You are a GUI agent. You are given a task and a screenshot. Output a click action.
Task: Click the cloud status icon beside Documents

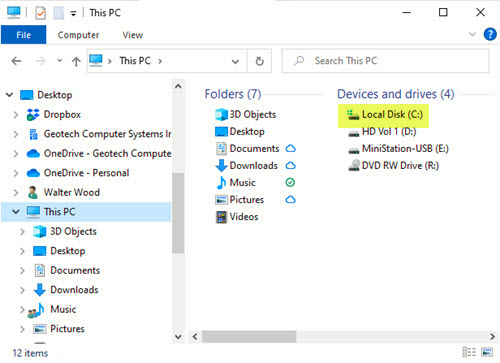click(x=291, y=148)
